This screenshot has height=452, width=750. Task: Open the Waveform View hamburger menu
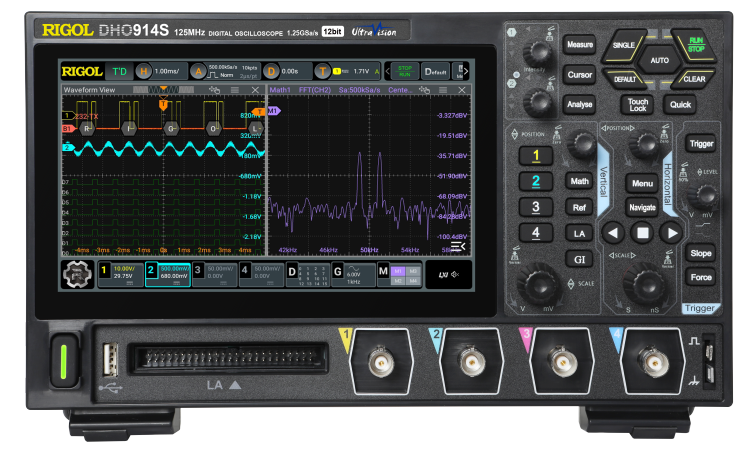[x=234, y=90]
